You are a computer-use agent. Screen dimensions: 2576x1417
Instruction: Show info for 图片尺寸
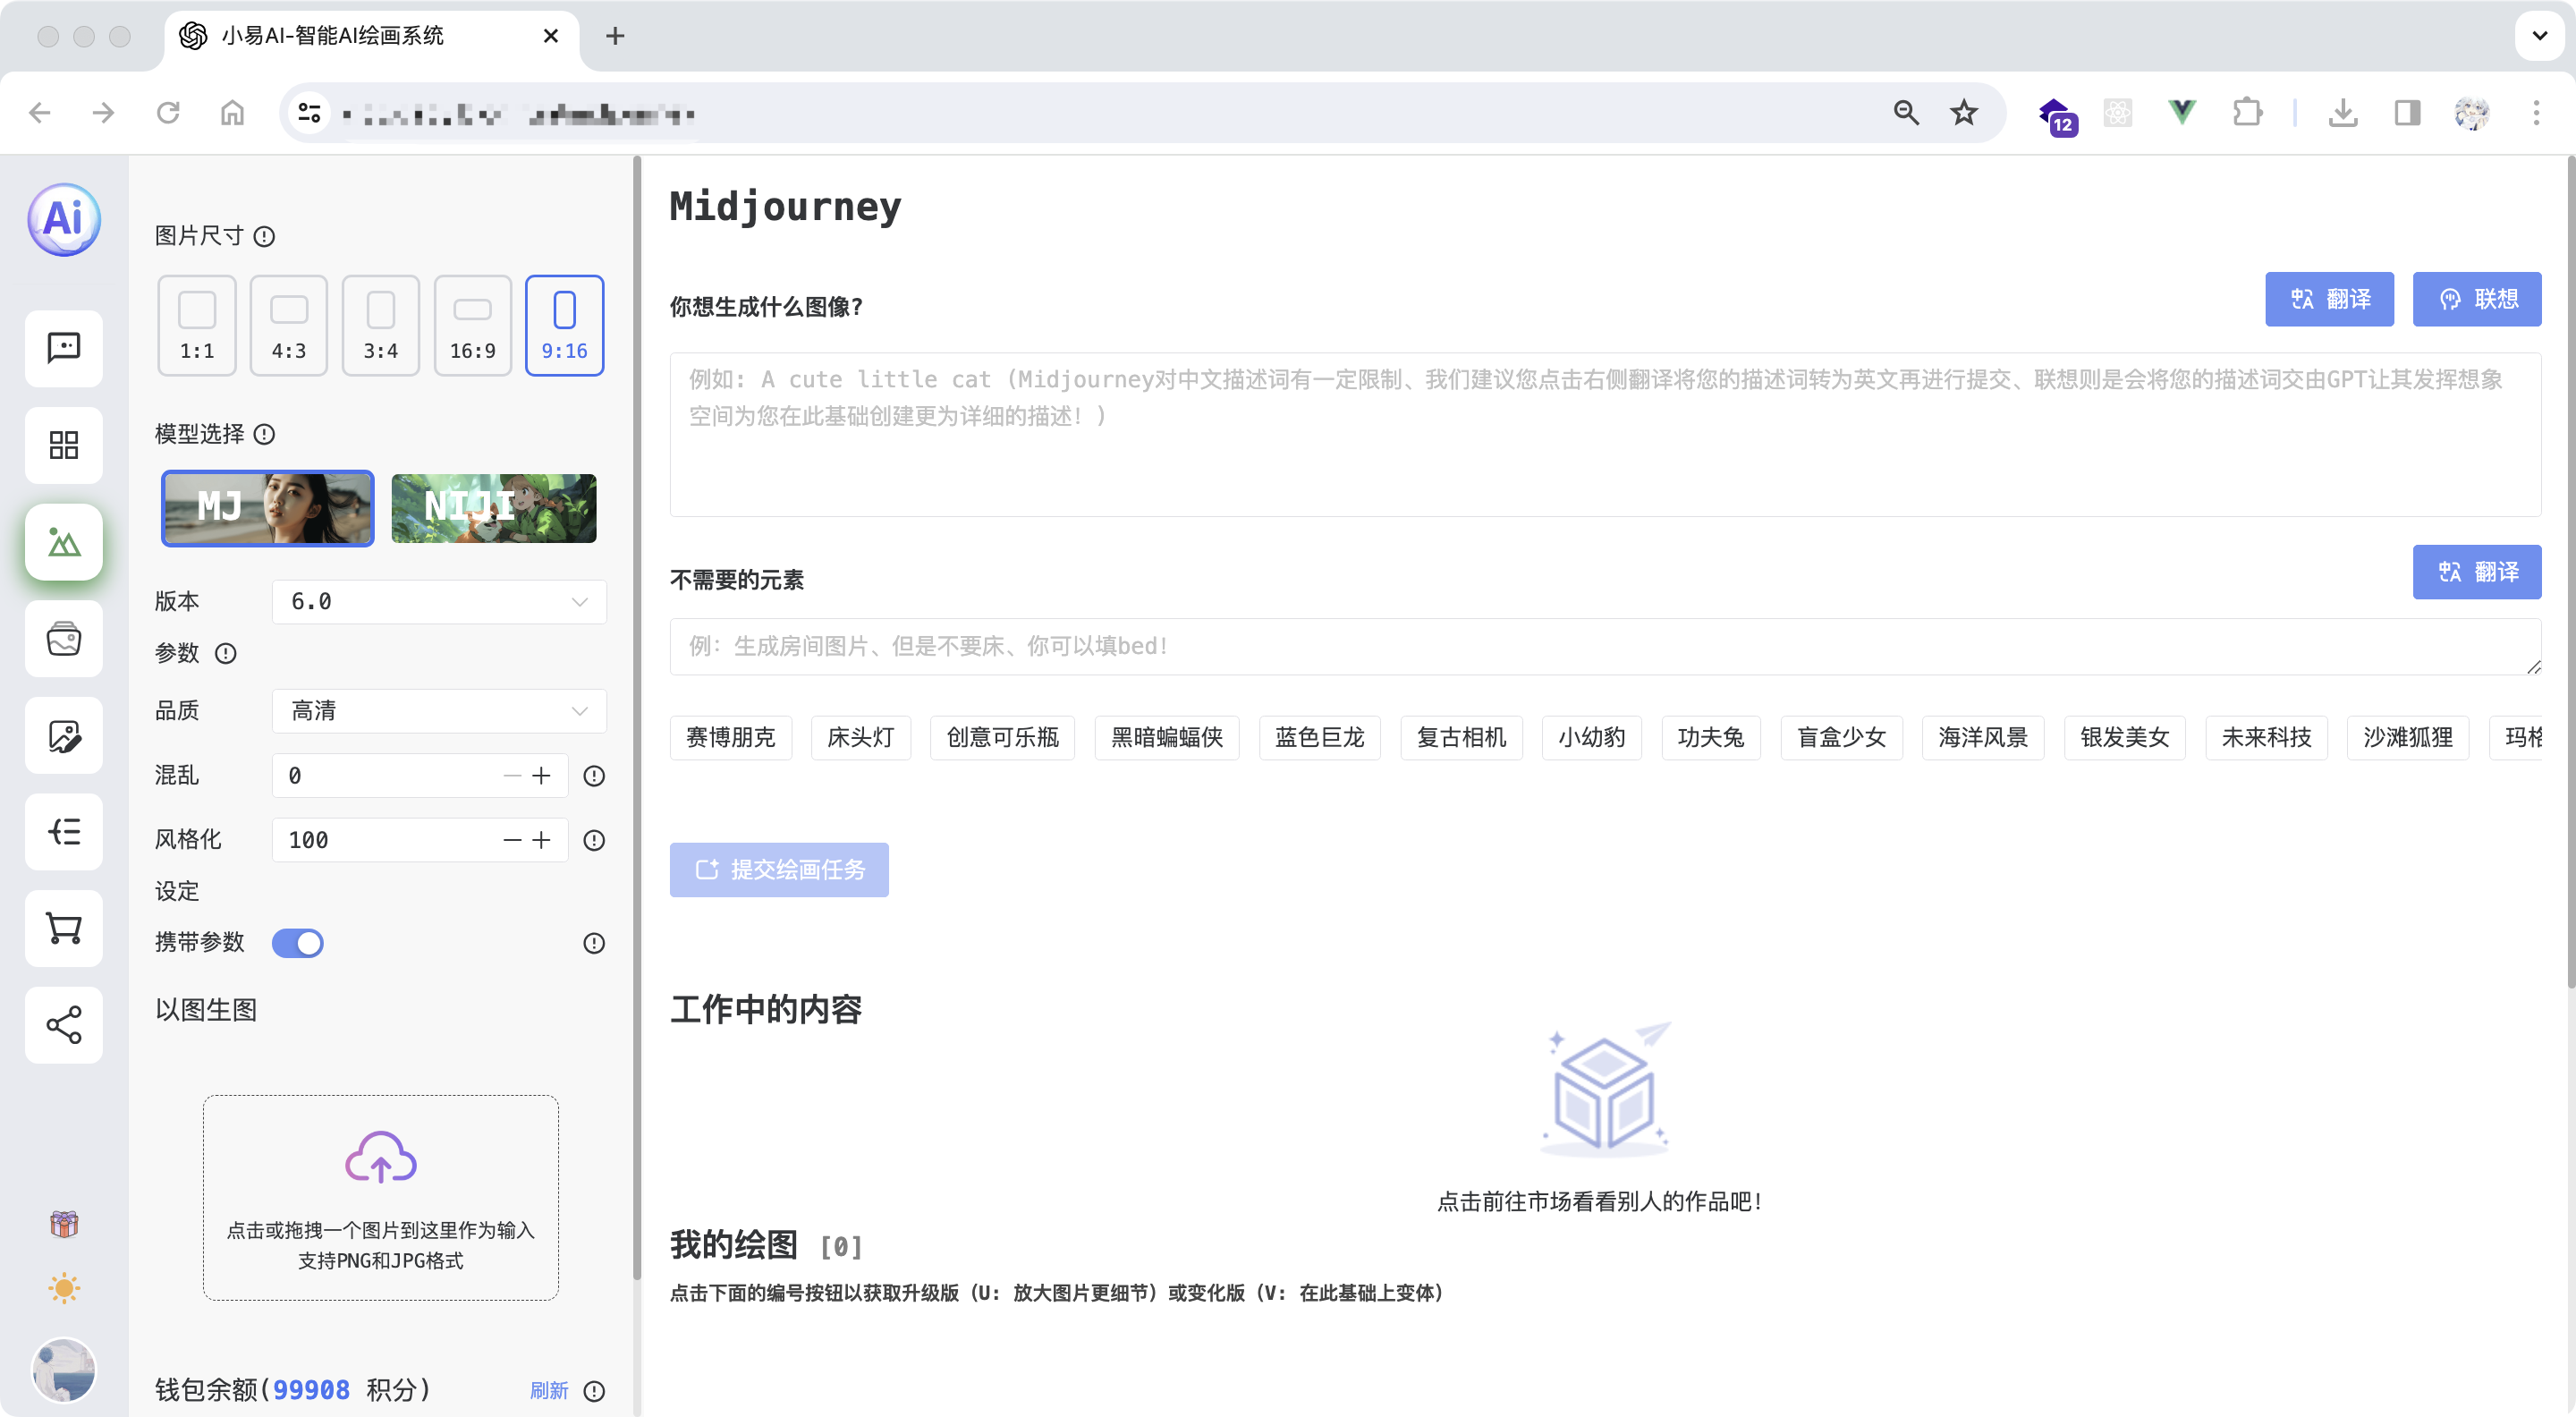(264, 236)
